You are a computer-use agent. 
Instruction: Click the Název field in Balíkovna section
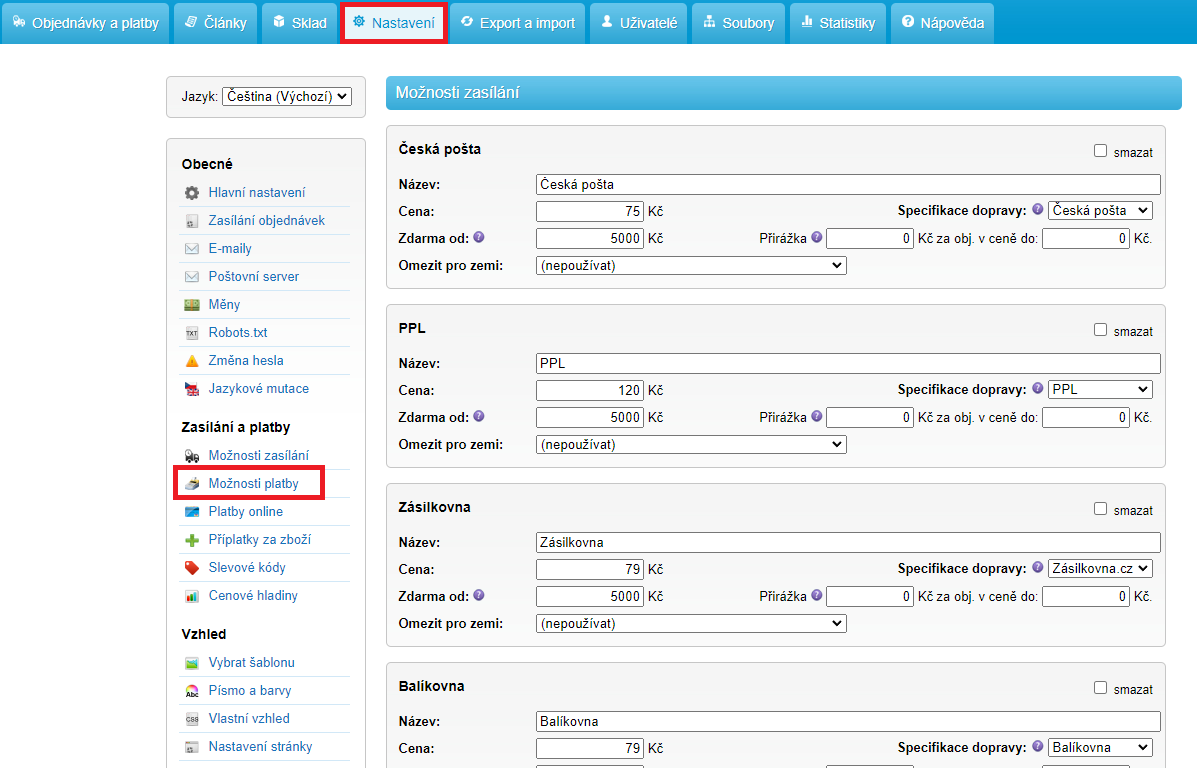pyautogui.click(x=848, y=721)
